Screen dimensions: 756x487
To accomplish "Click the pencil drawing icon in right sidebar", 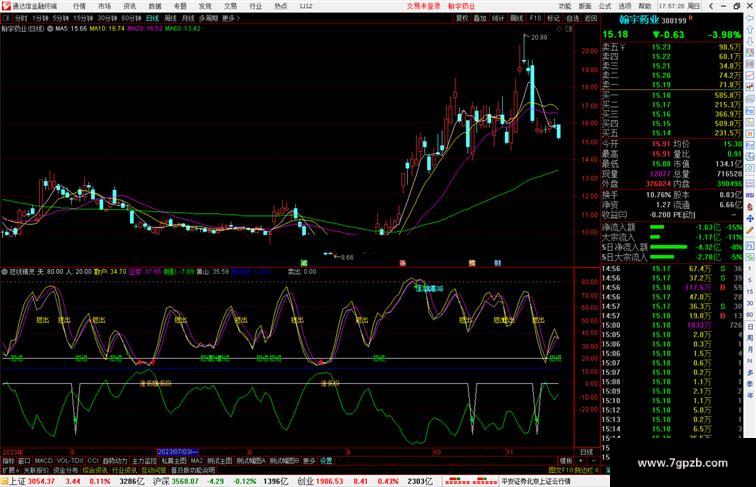I will [x=750, y=230].
